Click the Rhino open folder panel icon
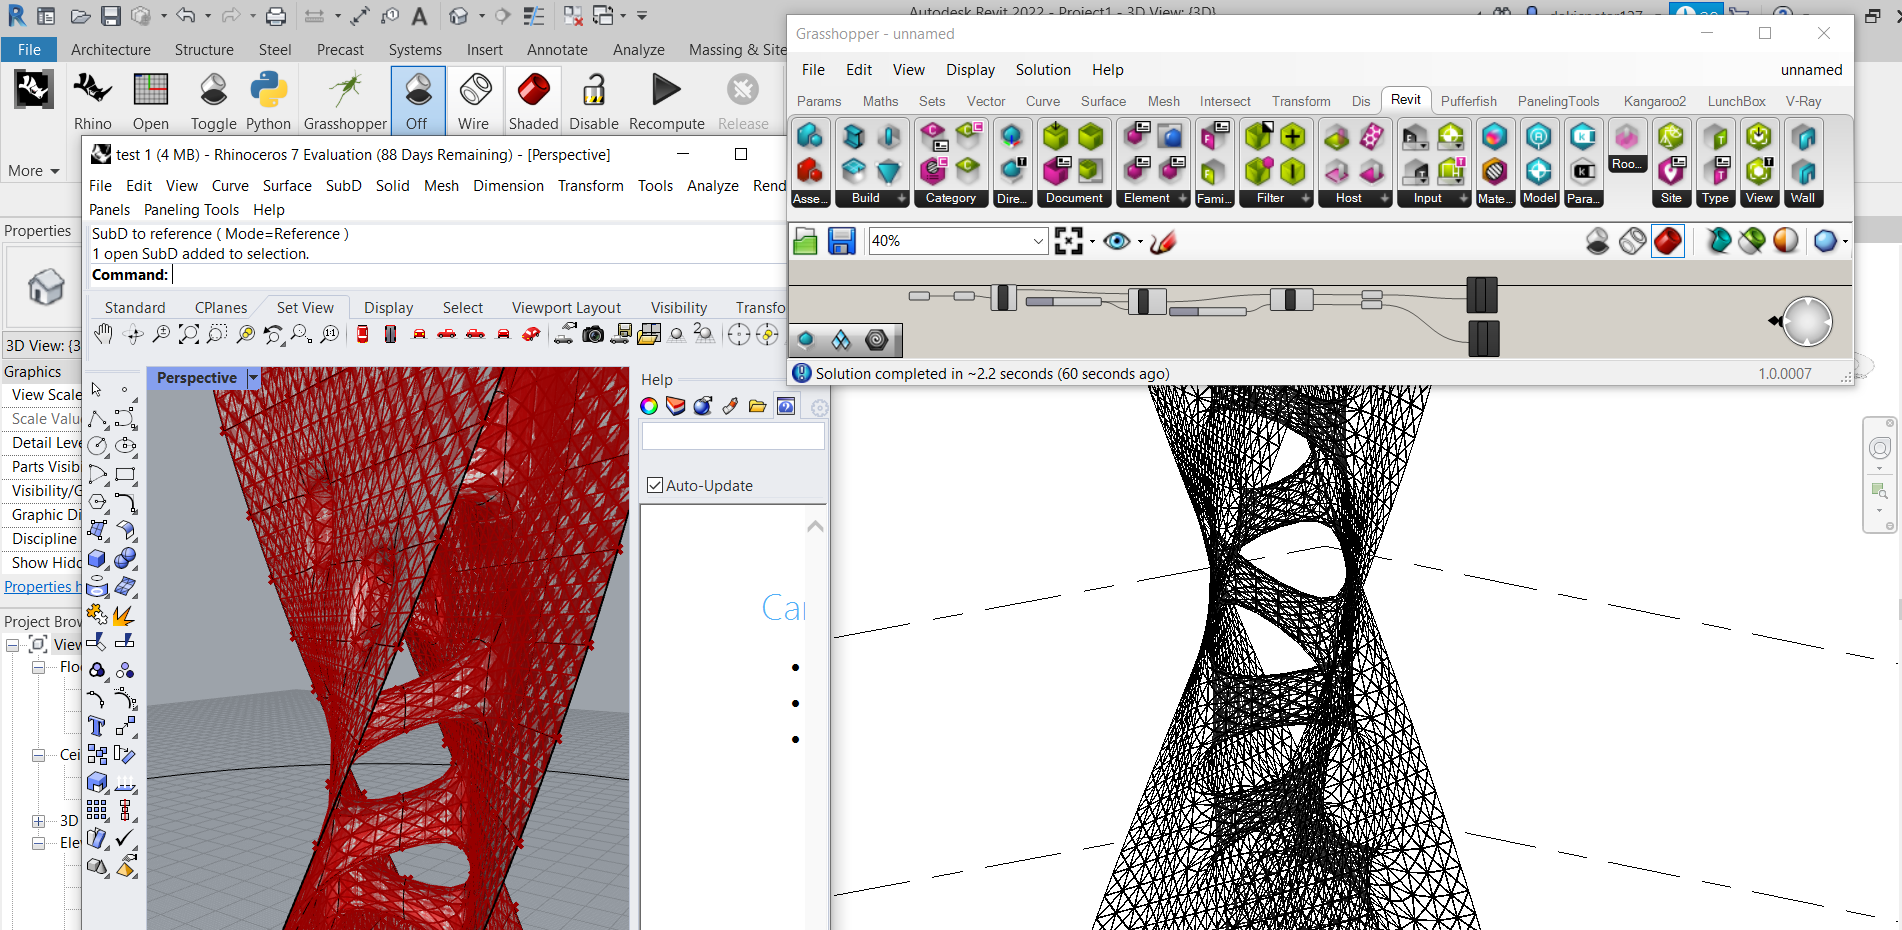Screen dimensions: 1902x930 (x=757, y=406)
